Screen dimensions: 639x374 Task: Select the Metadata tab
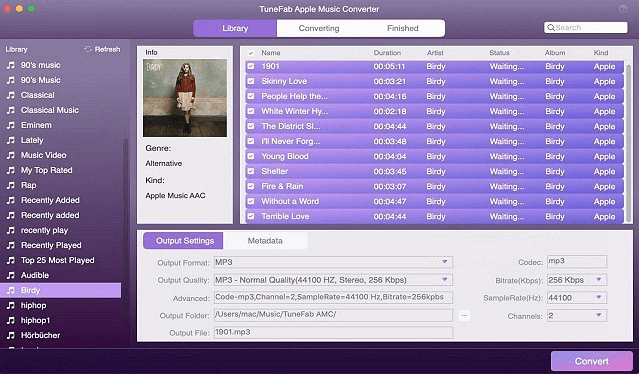coord(265,241)
